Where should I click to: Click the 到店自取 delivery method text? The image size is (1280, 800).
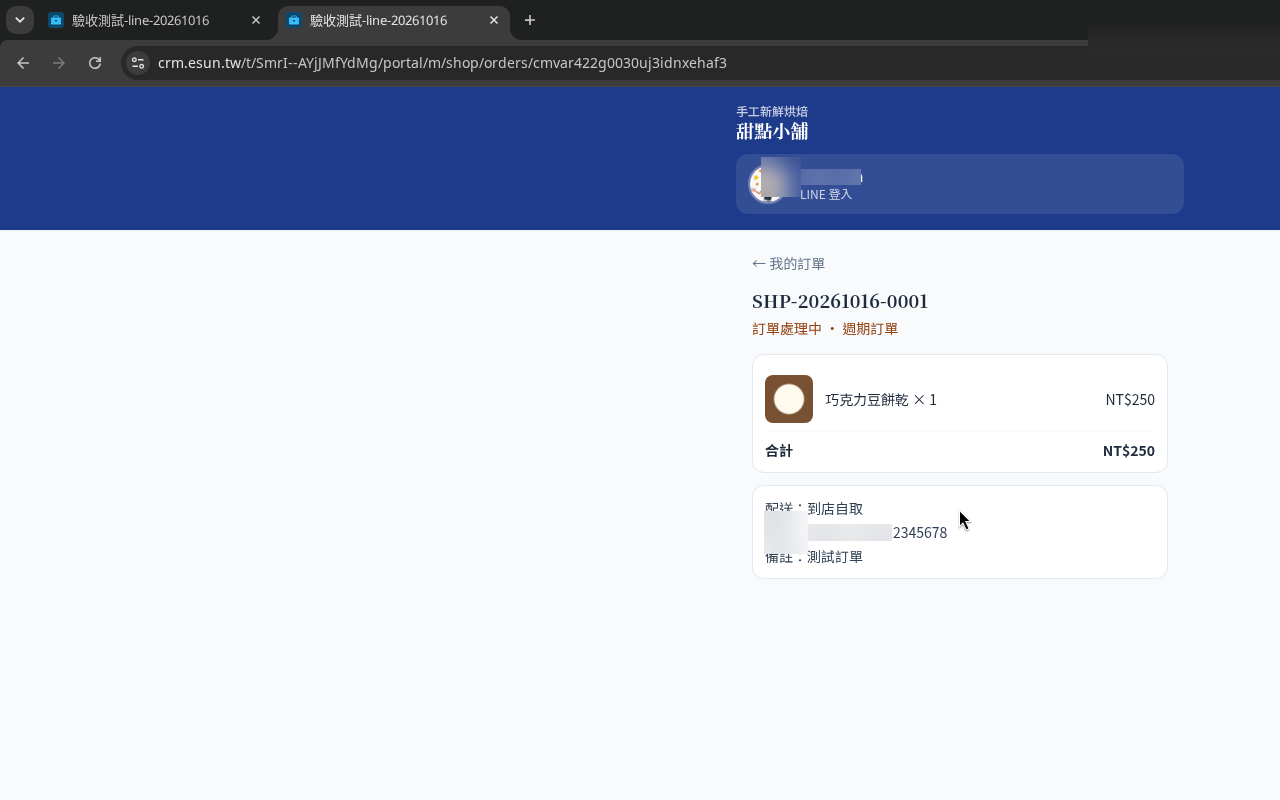click(x=835, y=509)
